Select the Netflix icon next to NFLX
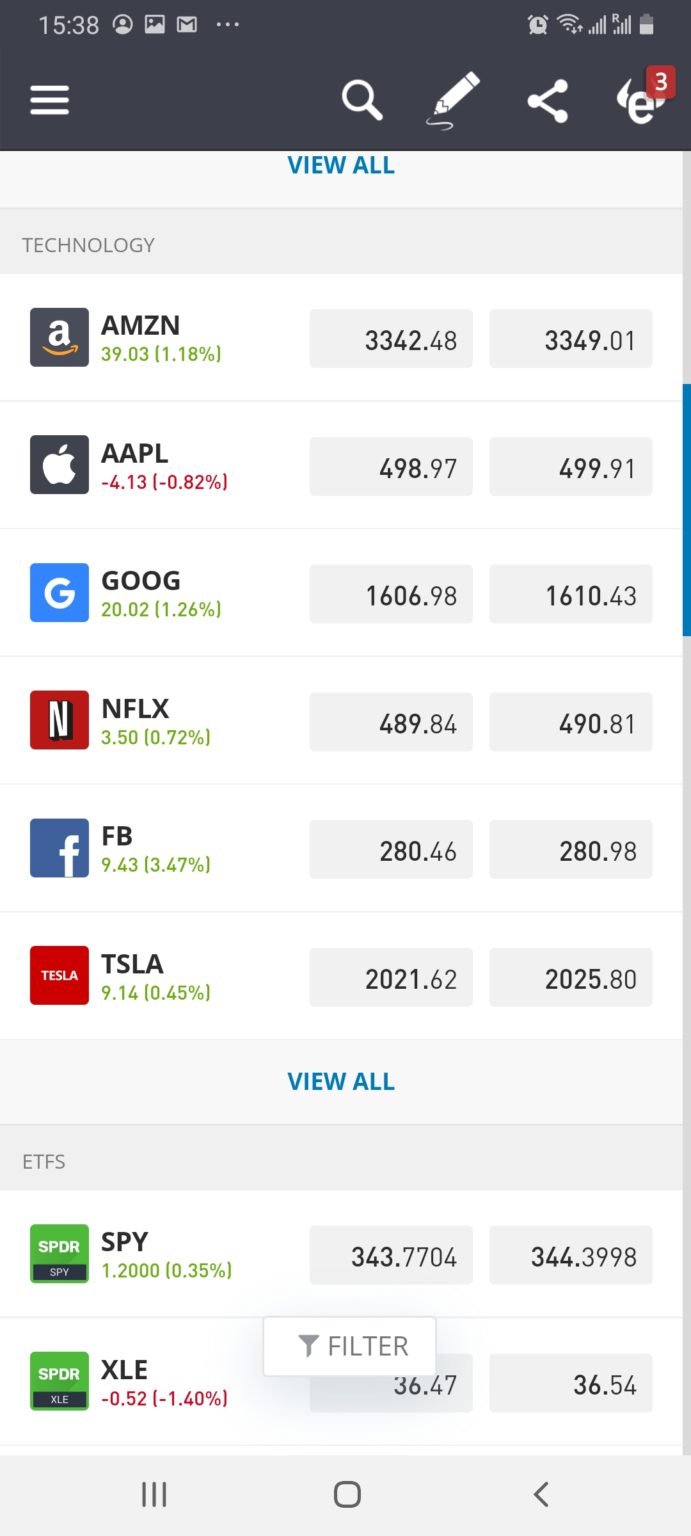Screen dimensions: 691x1536 click(x=59, y=720)
